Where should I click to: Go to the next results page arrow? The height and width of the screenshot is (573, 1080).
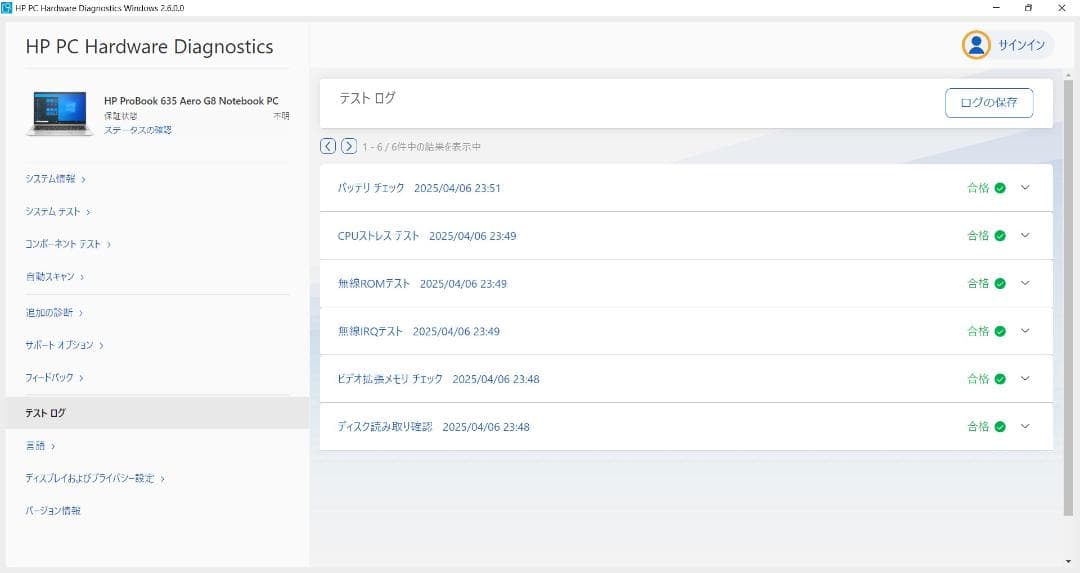point(349,146)
